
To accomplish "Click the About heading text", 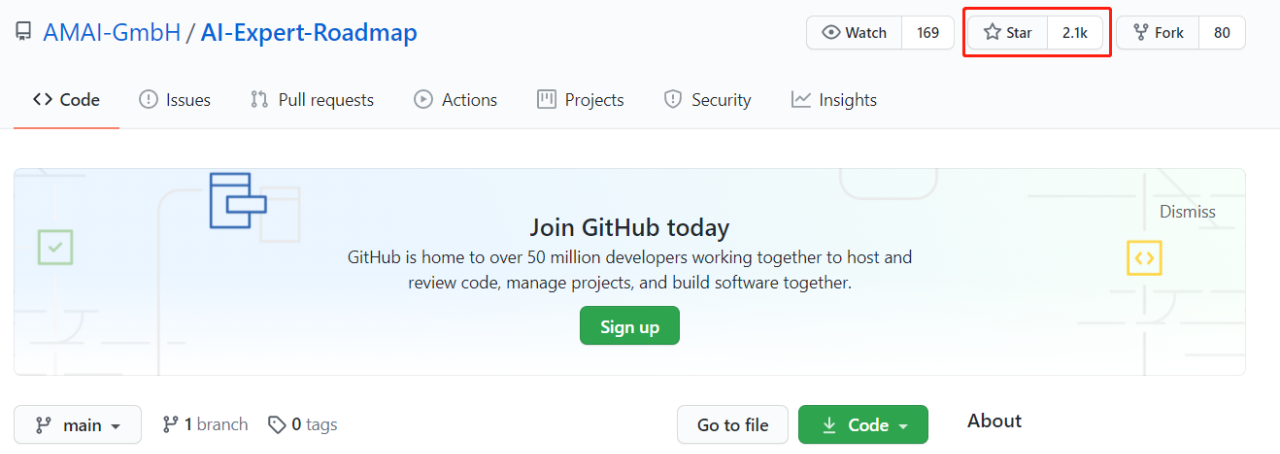I will (994, 421).
